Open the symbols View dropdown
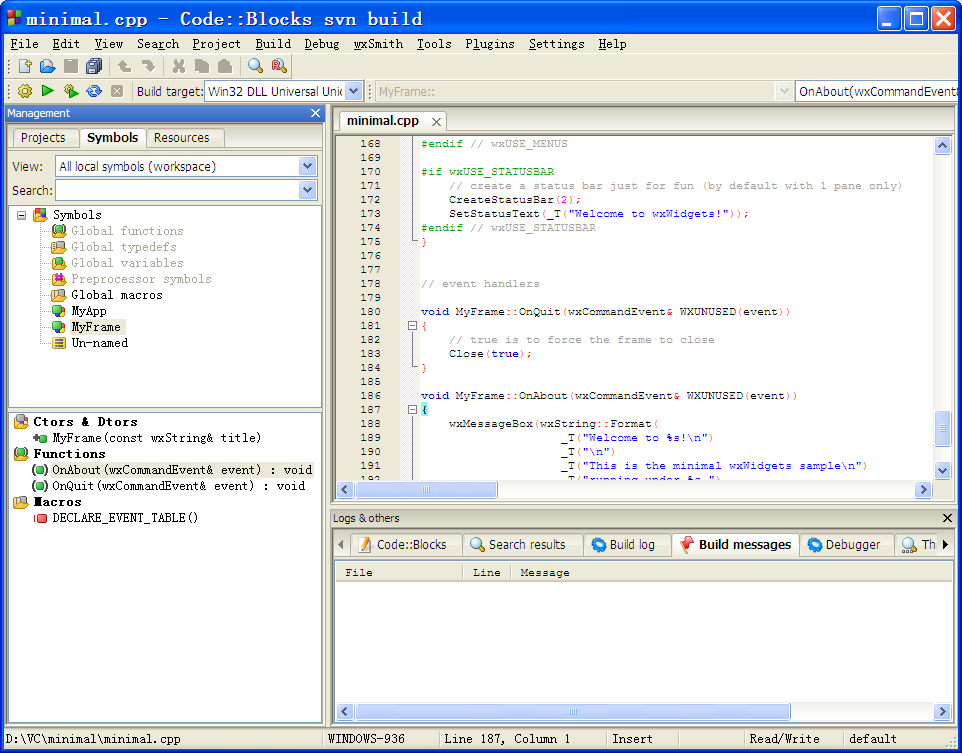 307,166
